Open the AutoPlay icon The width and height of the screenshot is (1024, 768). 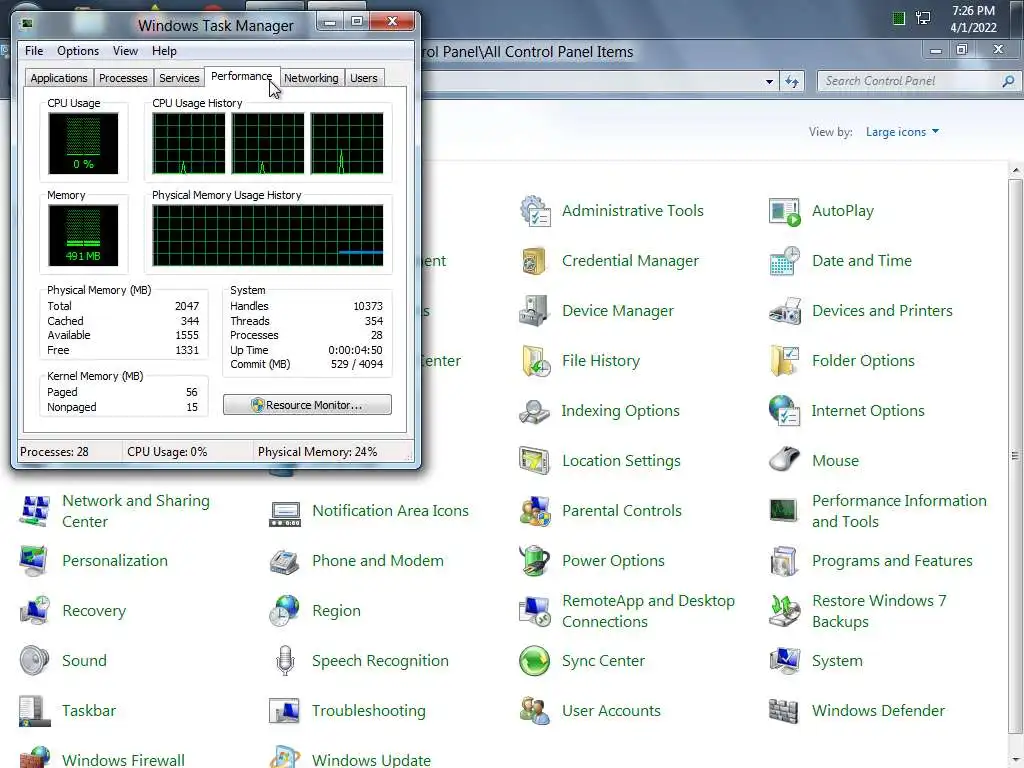(x=784, y=211)
